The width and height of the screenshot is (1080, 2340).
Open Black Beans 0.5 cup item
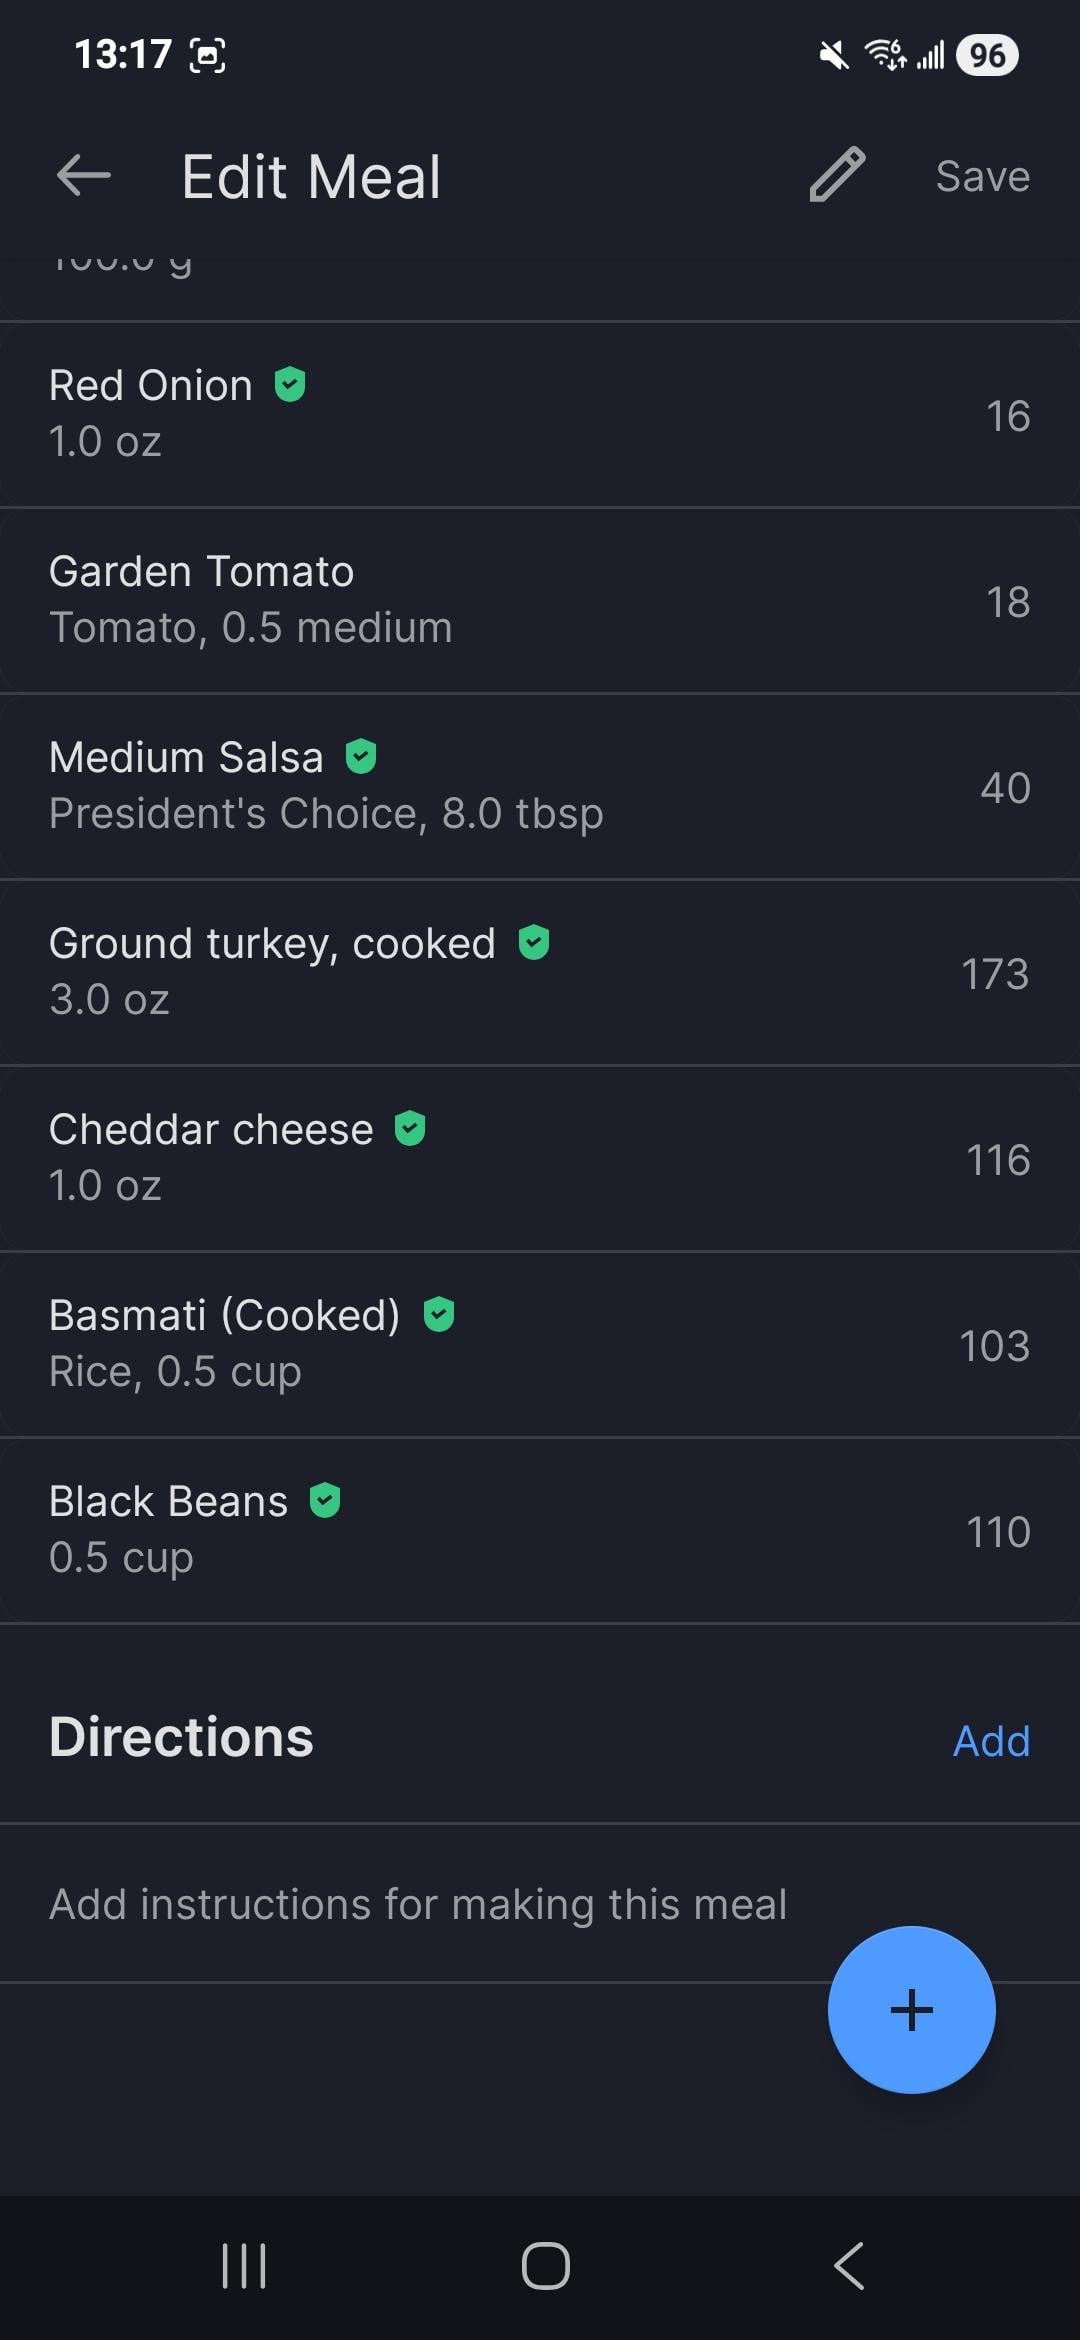pyautogui.click(x=540, y=1530)
